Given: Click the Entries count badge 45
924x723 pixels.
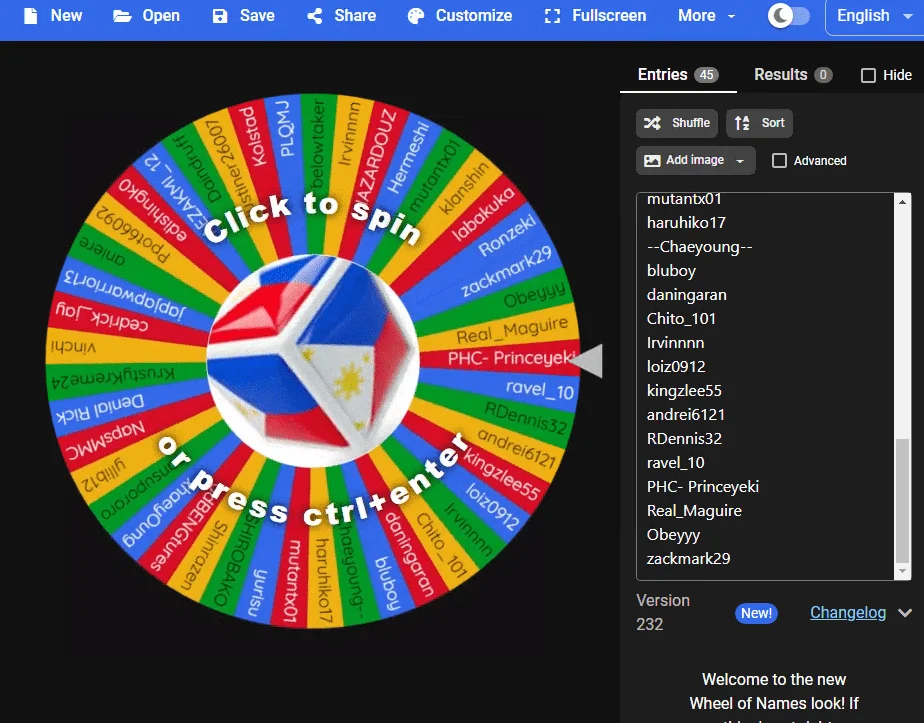Looking at the screenshot, I should pyautogui.click(x=706, y=75).
